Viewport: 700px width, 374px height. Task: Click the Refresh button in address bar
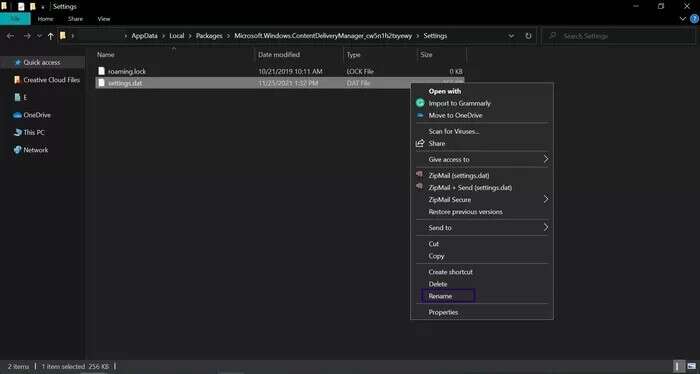(x=528, y=36)
